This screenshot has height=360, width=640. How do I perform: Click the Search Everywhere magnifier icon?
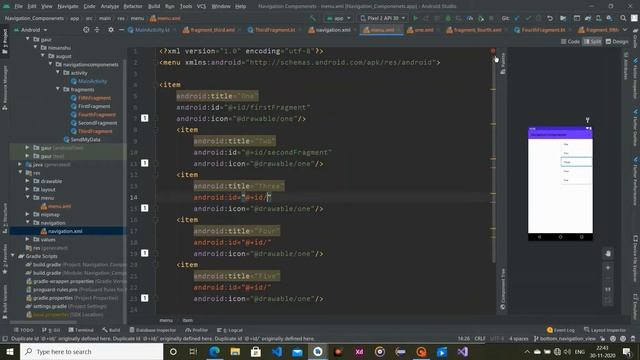(623, 18)
